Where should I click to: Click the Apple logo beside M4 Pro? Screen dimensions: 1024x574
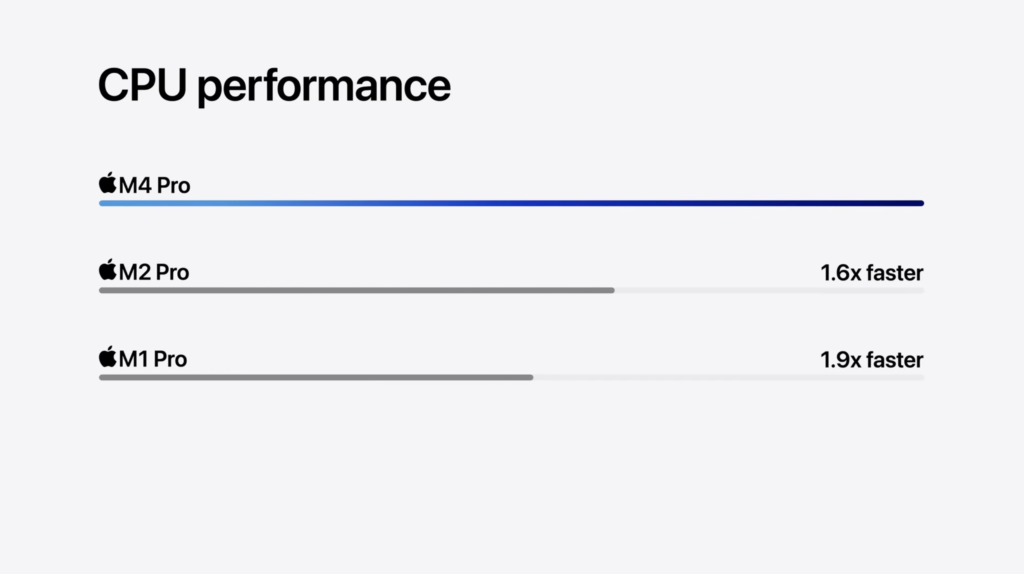[107, 184]
